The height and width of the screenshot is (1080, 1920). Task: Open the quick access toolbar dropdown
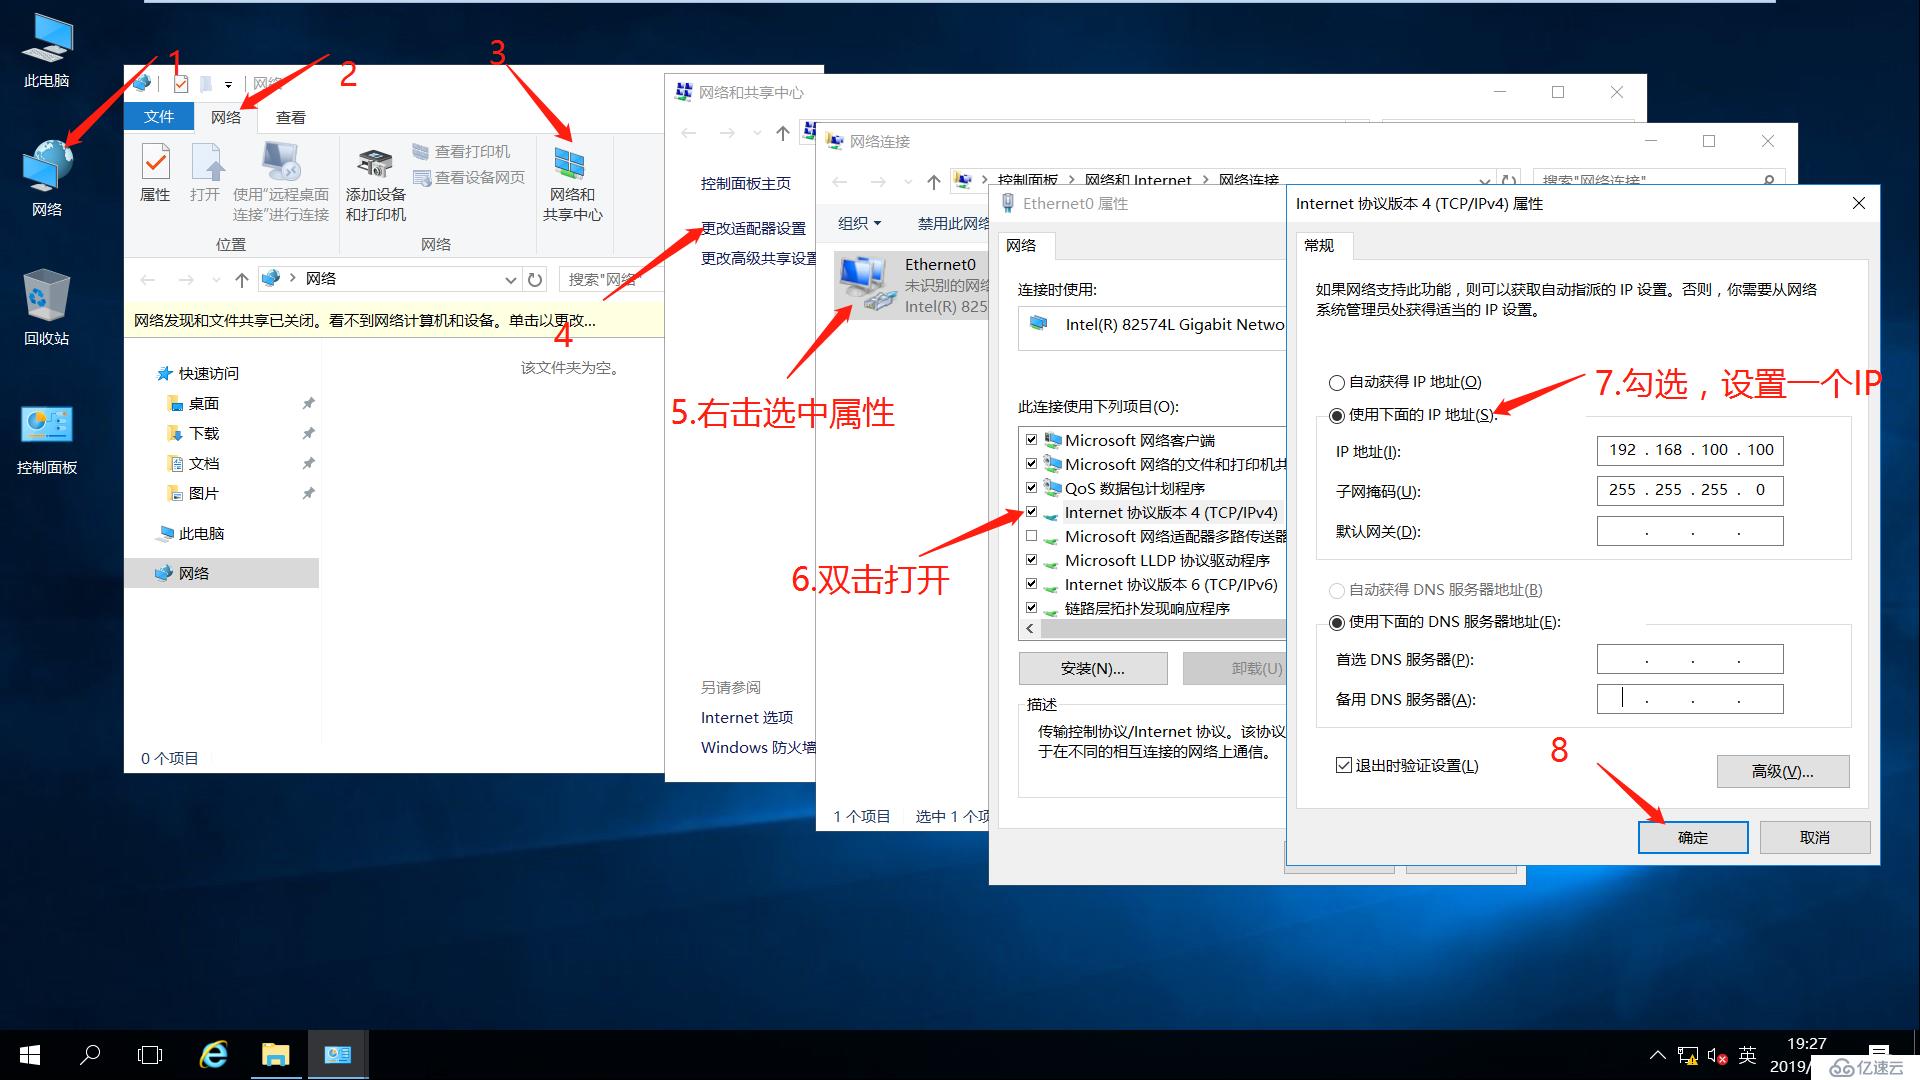coord(228,84)
